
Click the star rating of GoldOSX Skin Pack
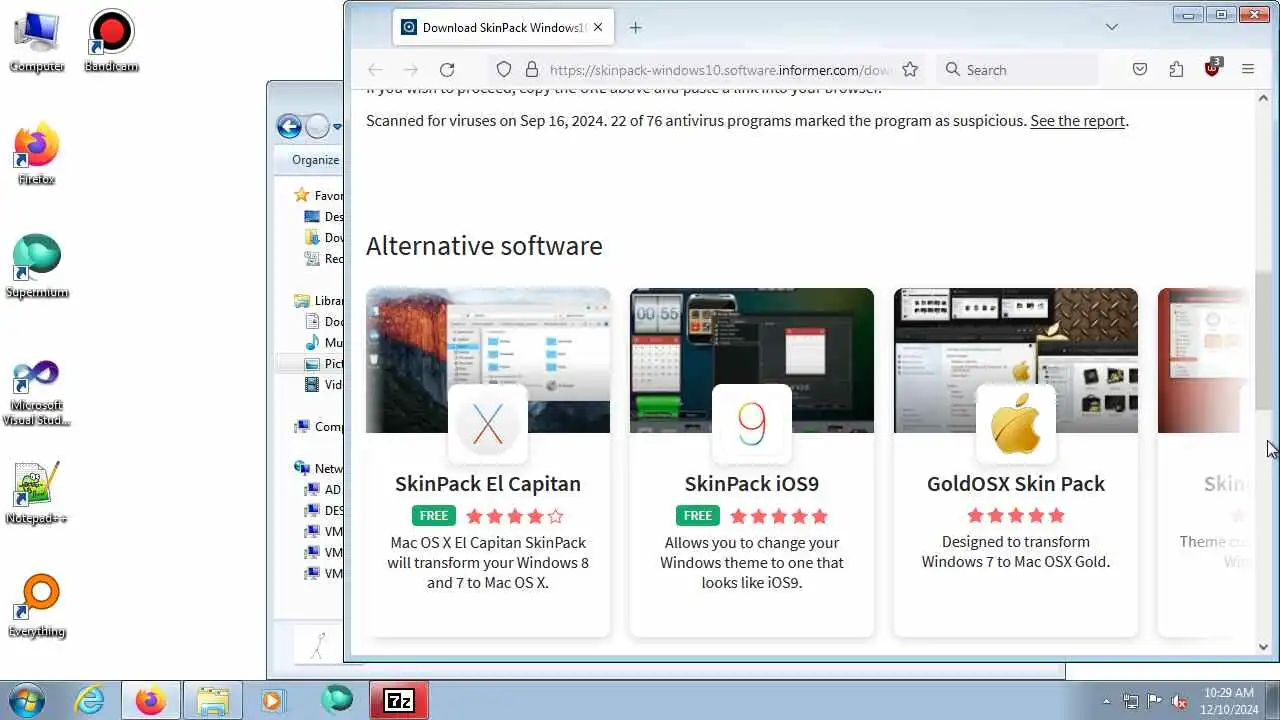click(1016, 516)
